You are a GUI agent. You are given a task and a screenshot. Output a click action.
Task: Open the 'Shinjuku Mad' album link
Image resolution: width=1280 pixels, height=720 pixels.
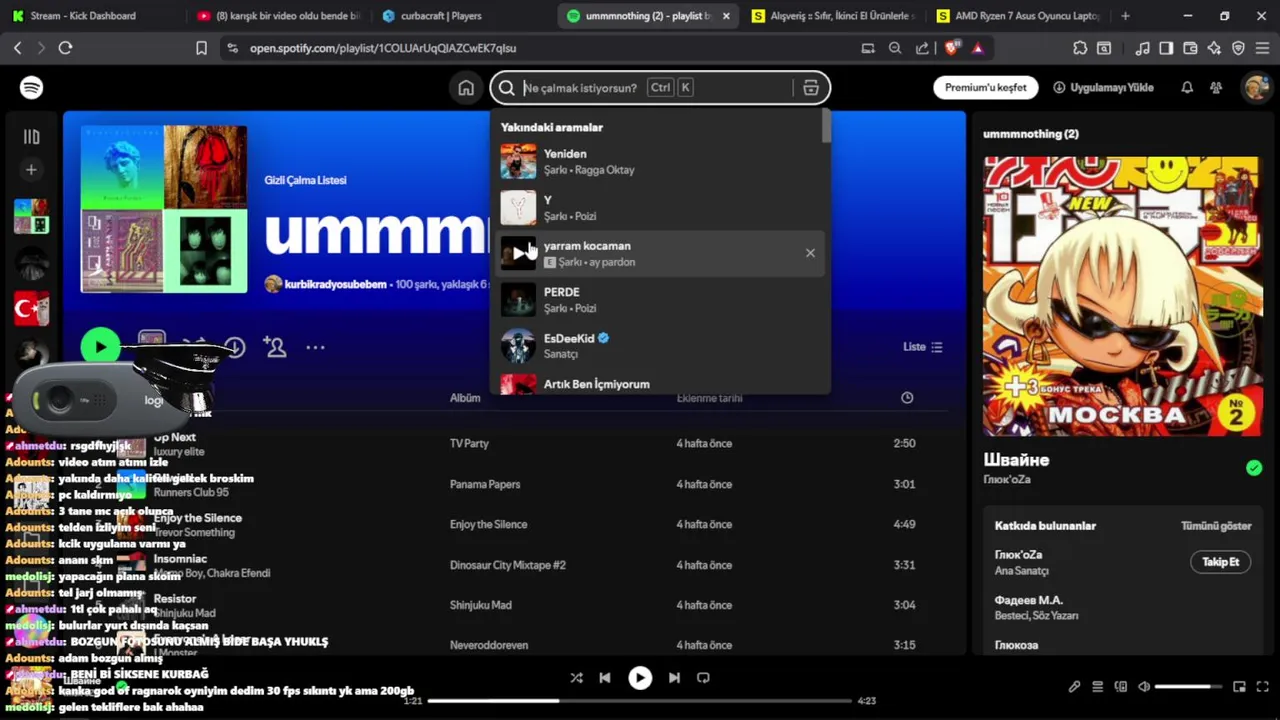tap(481, 605)
